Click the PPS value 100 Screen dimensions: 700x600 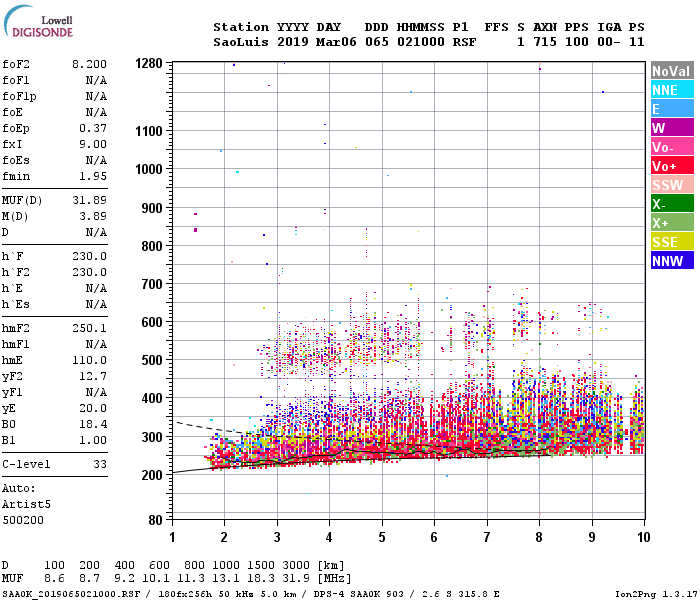pos(577,42)
